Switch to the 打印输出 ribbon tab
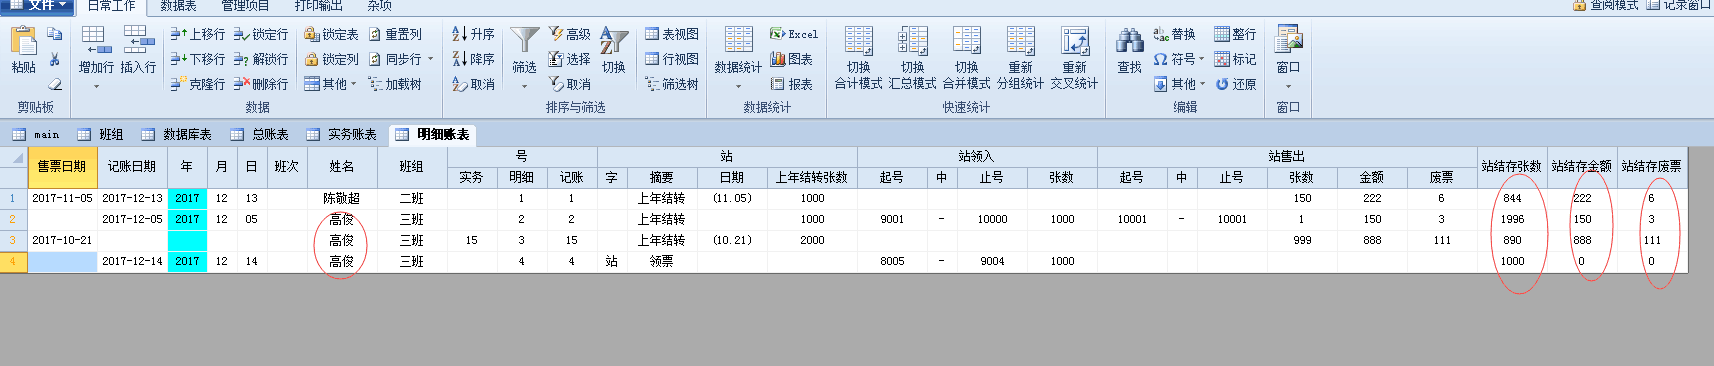 click(318, 5)
